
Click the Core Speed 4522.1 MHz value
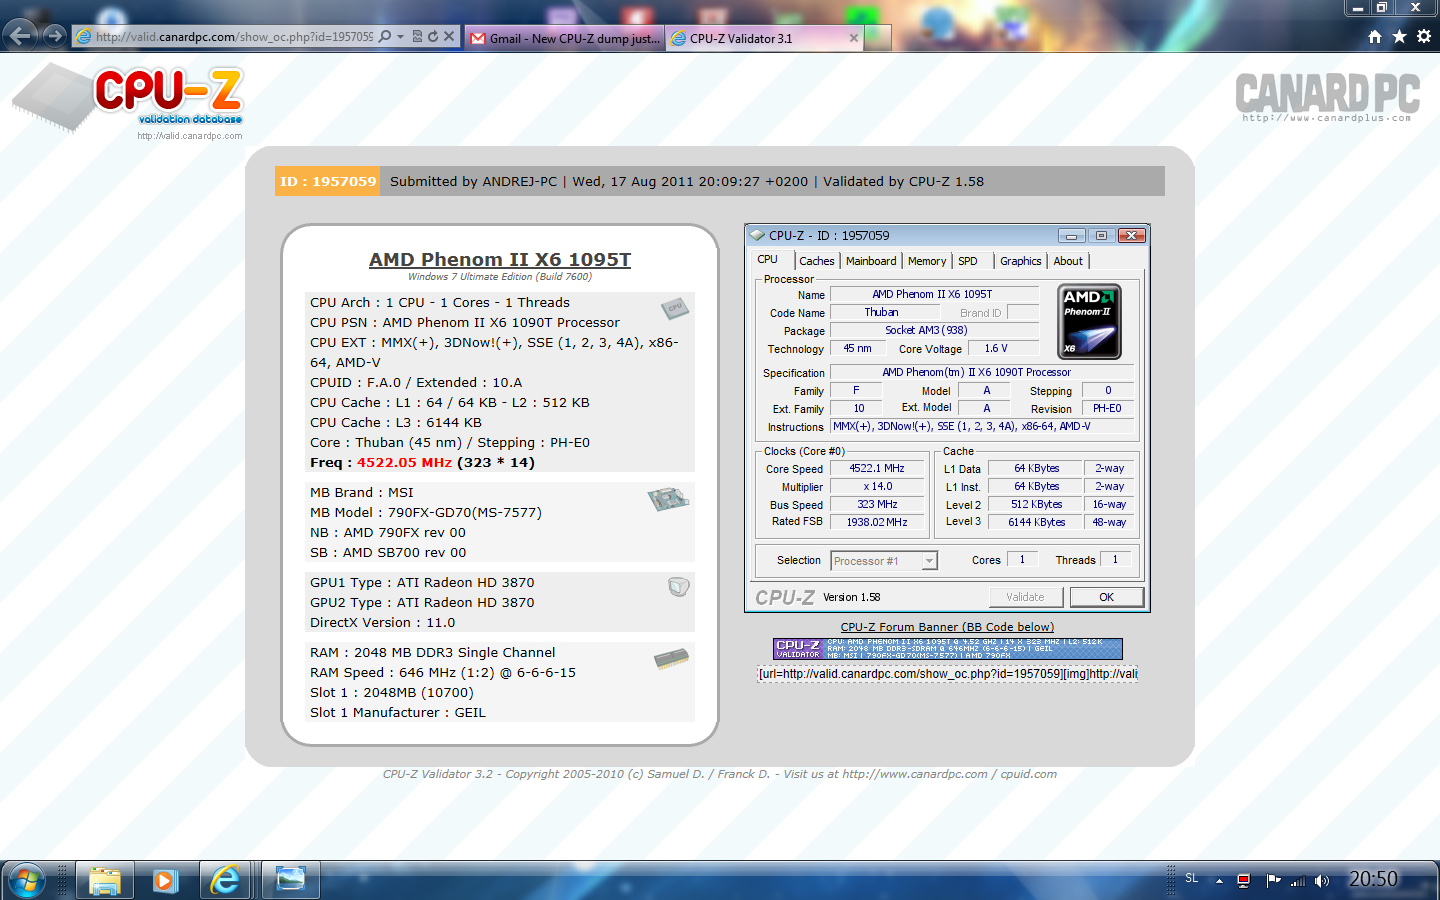(x=877, y=468)
